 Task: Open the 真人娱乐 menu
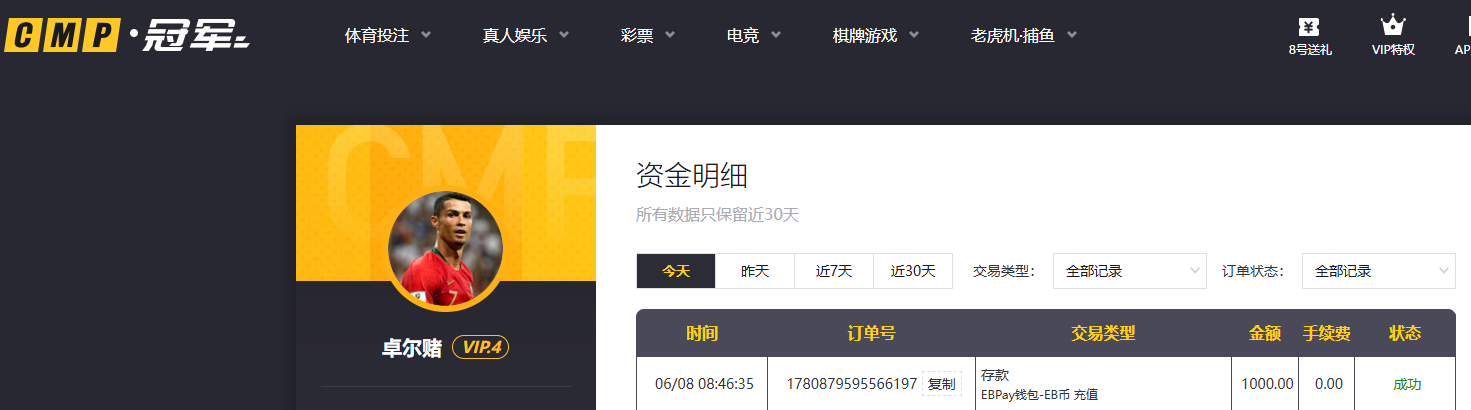514,36
